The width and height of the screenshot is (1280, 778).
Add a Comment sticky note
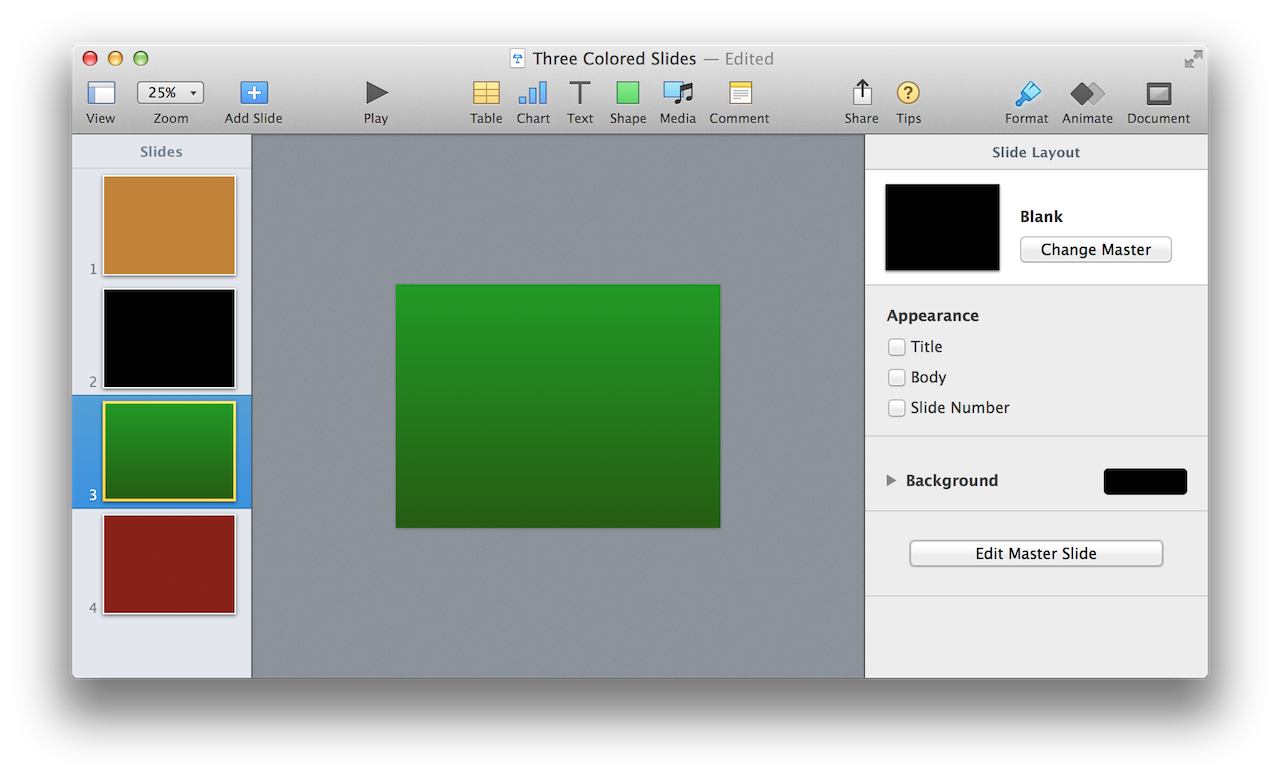tap(740, 94)
